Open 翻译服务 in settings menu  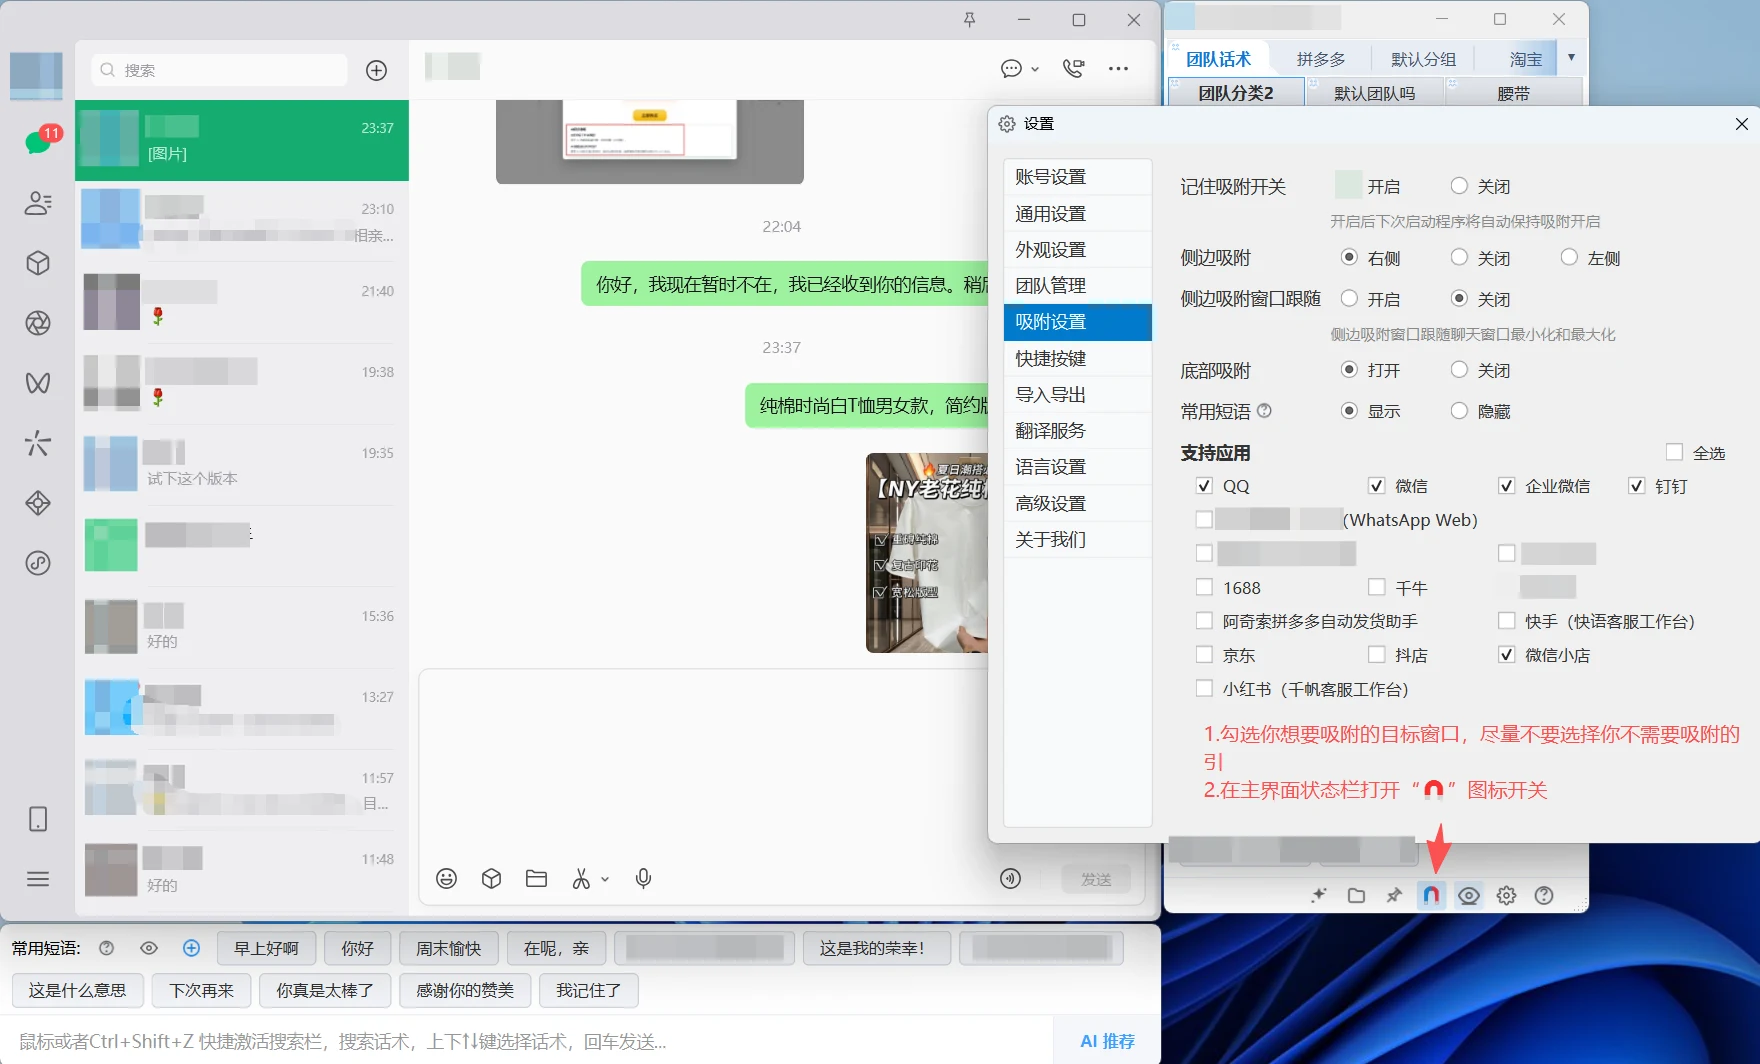tap(1077, 431)
